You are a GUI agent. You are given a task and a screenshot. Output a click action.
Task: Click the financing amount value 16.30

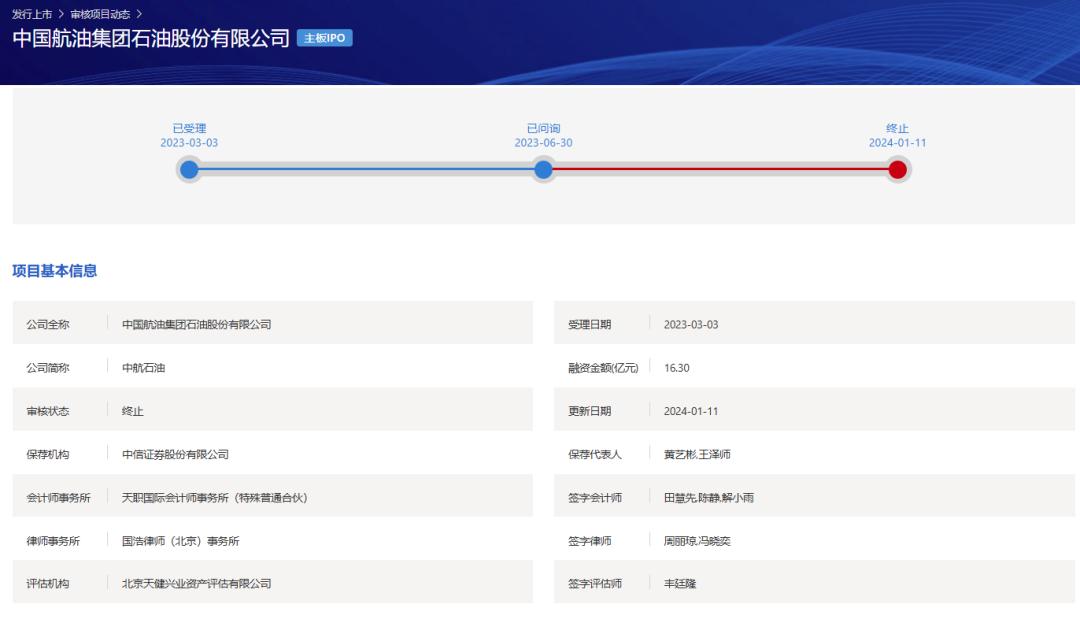point(676,368)
